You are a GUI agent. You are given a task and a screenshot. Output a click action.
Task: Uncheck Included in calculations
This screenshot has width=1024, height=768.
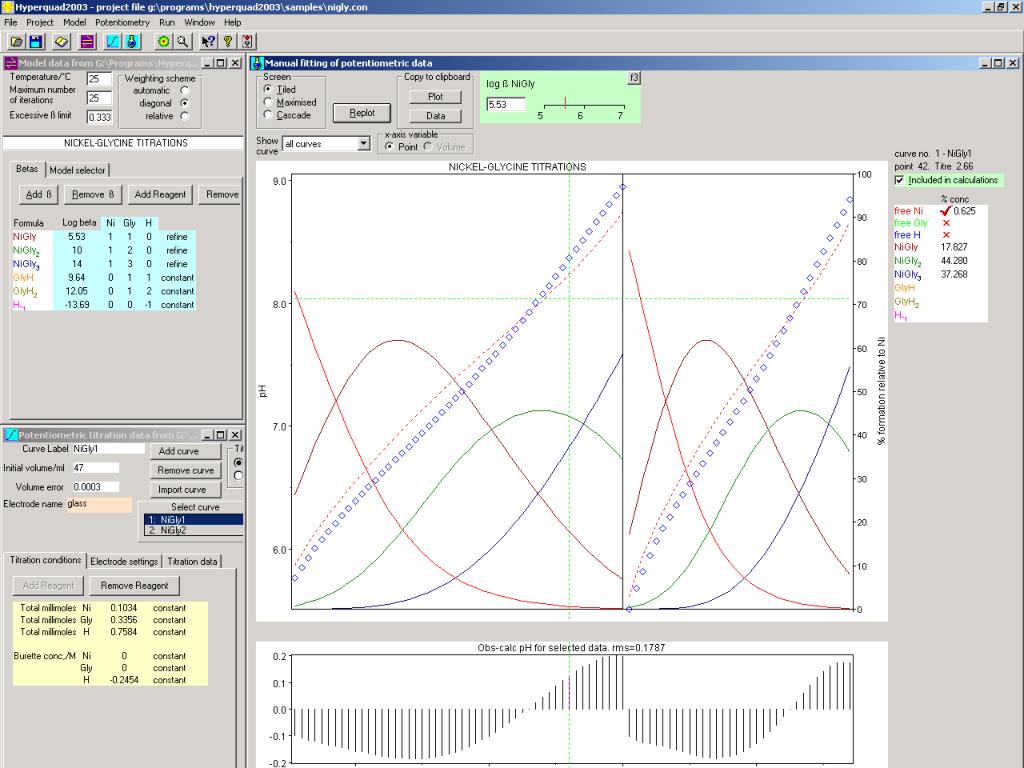point(899,180)
